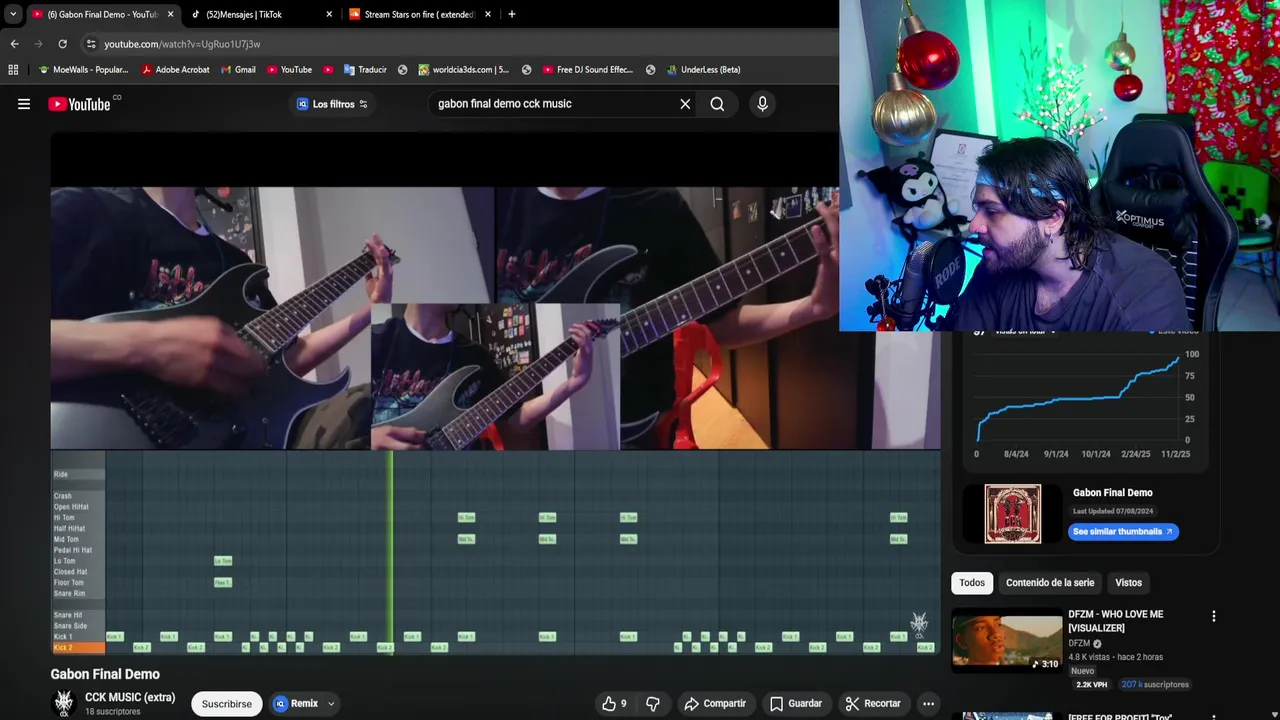Clear the search box with X

685,104
